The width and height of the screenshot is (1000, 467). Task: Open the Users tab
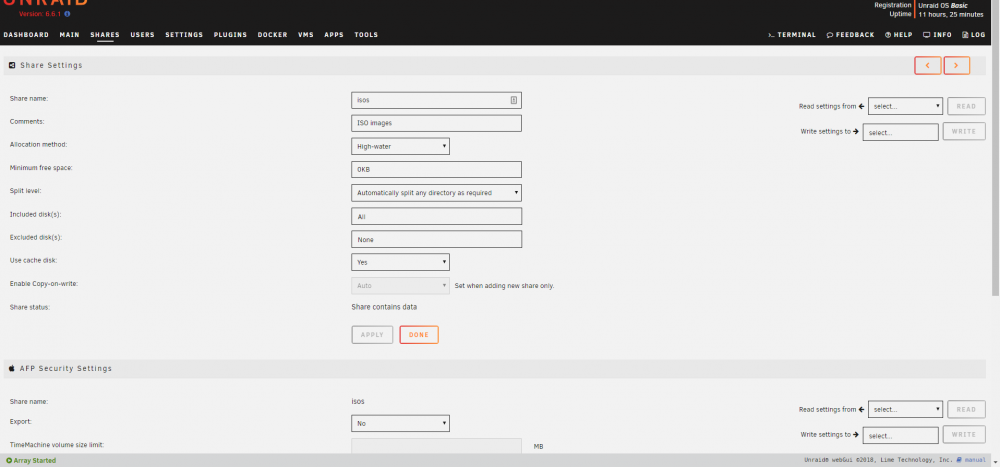pos(142,35)
